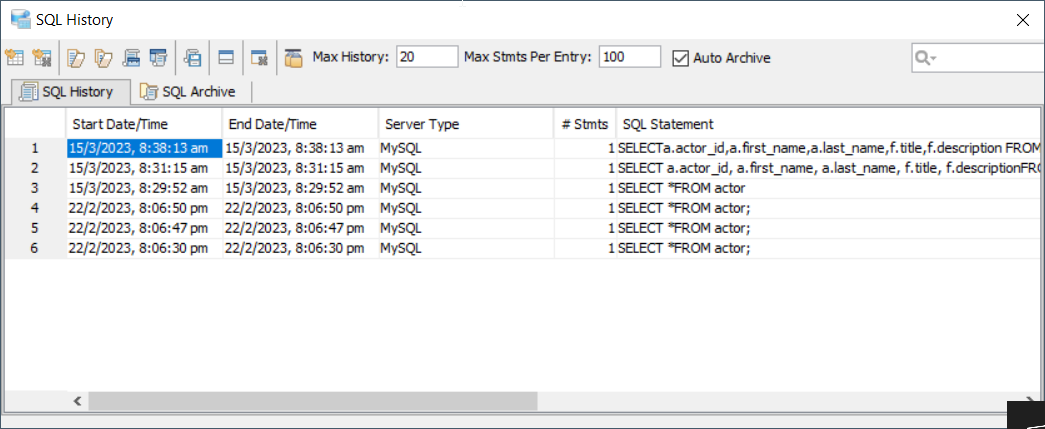
Task: Click the orange archive box toolbar icon
Action: pos(293,58)
